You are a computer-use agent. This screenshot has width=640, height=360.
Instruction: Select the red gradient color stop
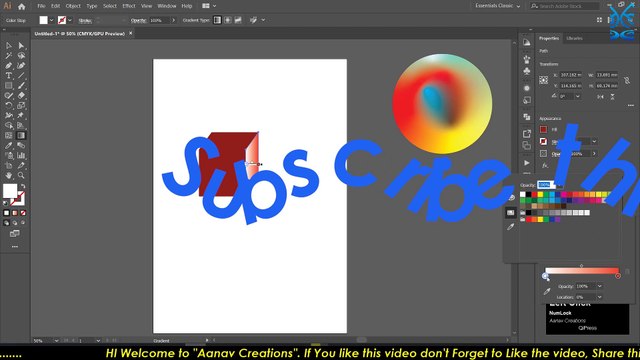coord(618,276)
